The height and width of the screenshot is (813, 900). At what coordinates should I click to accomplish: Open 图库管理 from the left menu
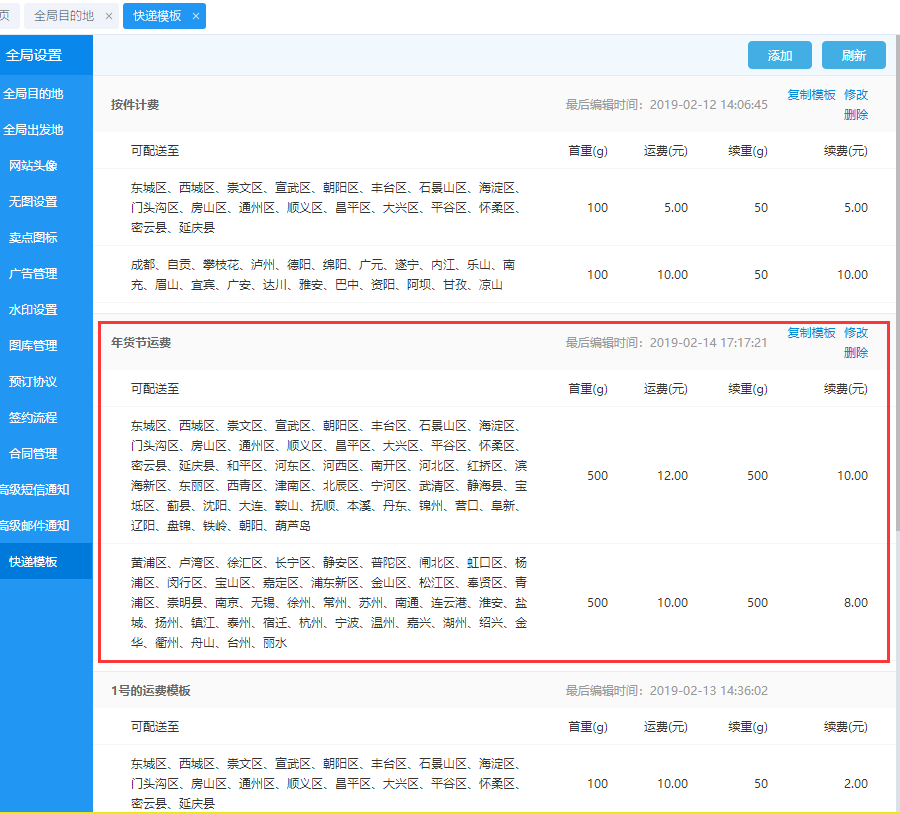33,346
